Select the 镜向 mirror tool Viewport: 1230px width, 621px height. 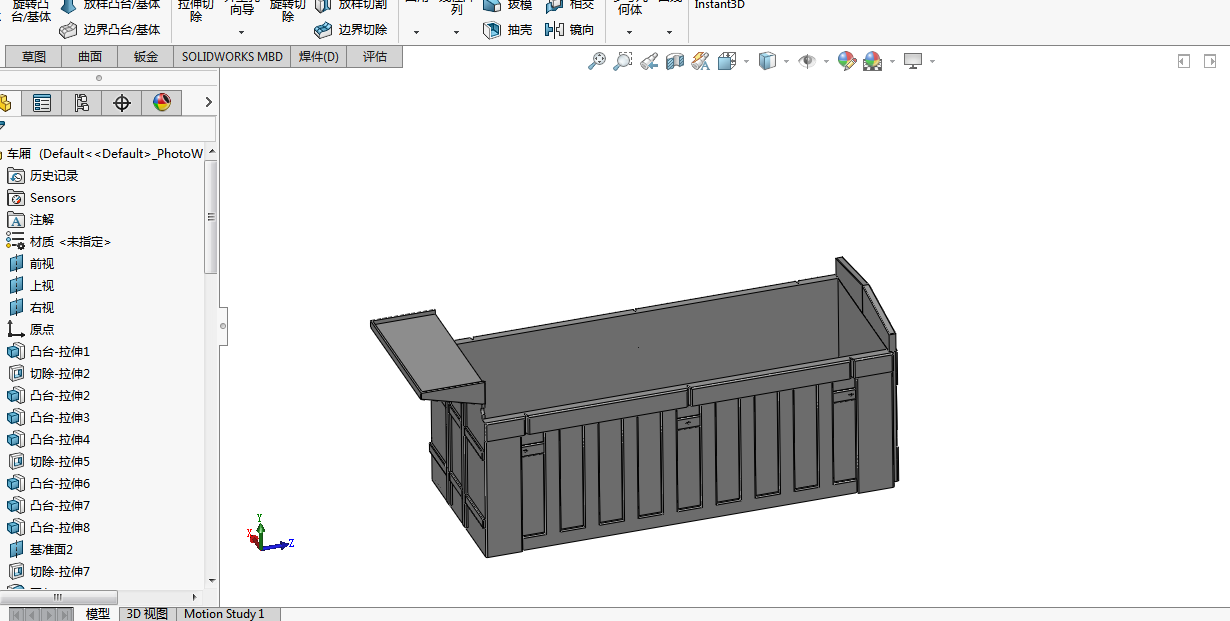pos(570,30)
